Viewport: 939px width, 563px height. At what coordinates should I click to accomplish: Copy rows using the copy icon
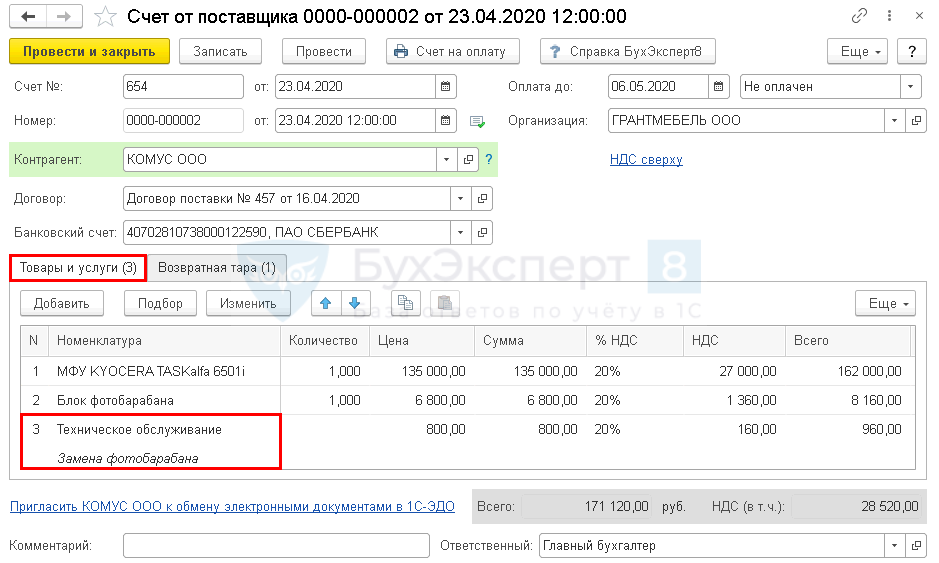point(406,303)
